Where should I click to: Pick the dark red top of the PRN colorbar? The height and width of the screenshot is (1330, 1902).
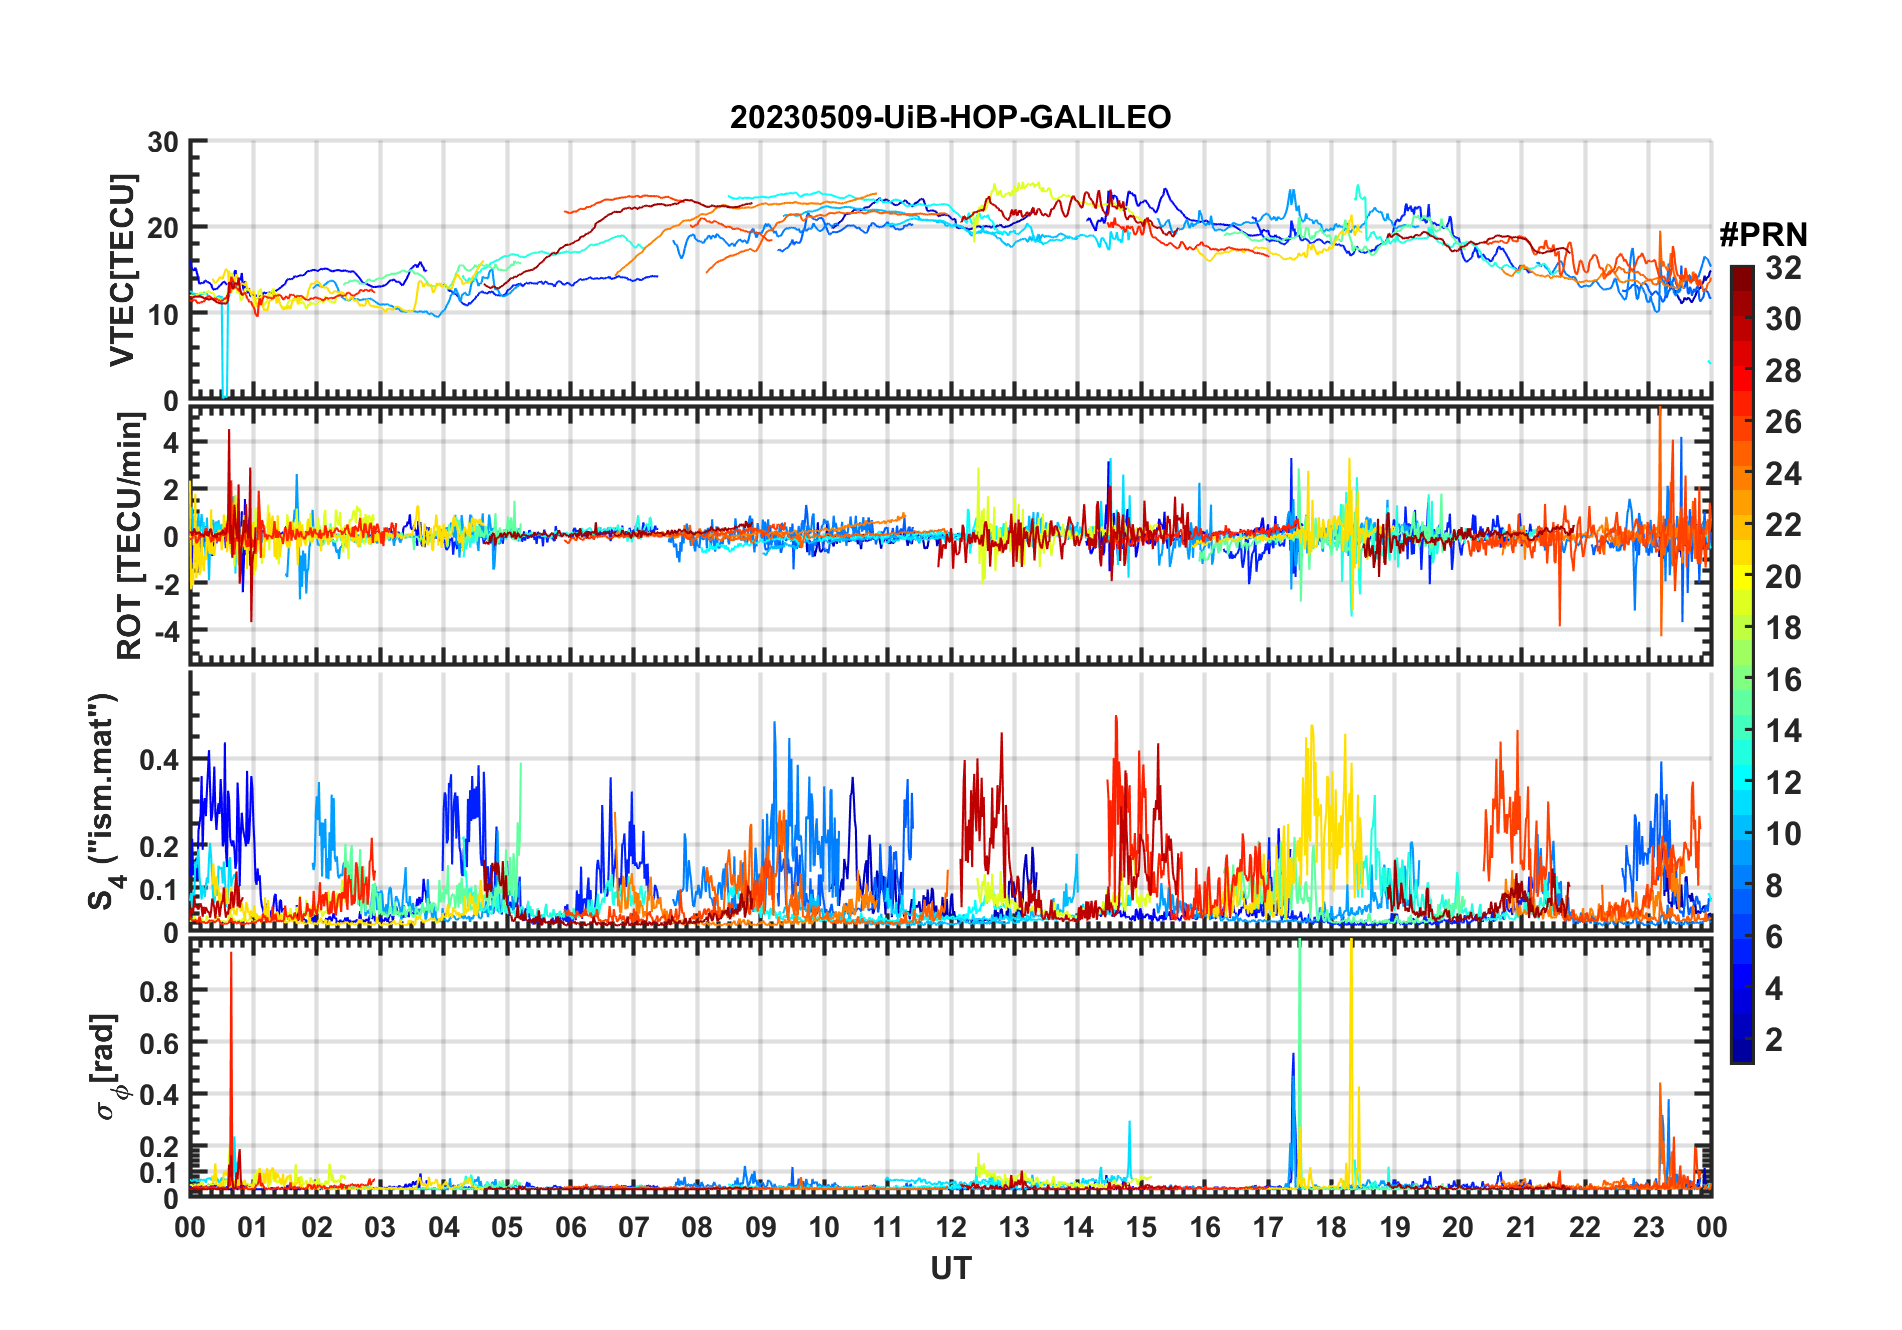tap(1741, 273)
